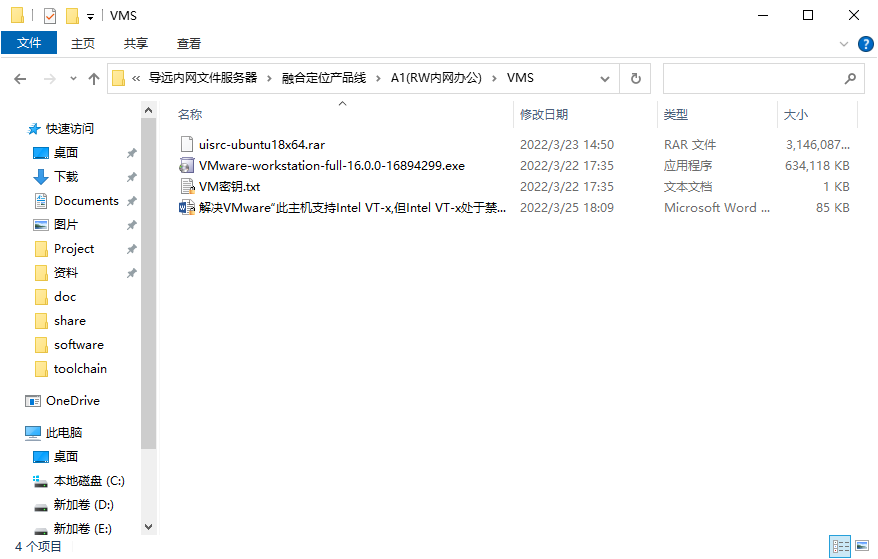Open 下载 in the navigation pane
The height and width of the screenshot is (559, 878).
[66, 177]
